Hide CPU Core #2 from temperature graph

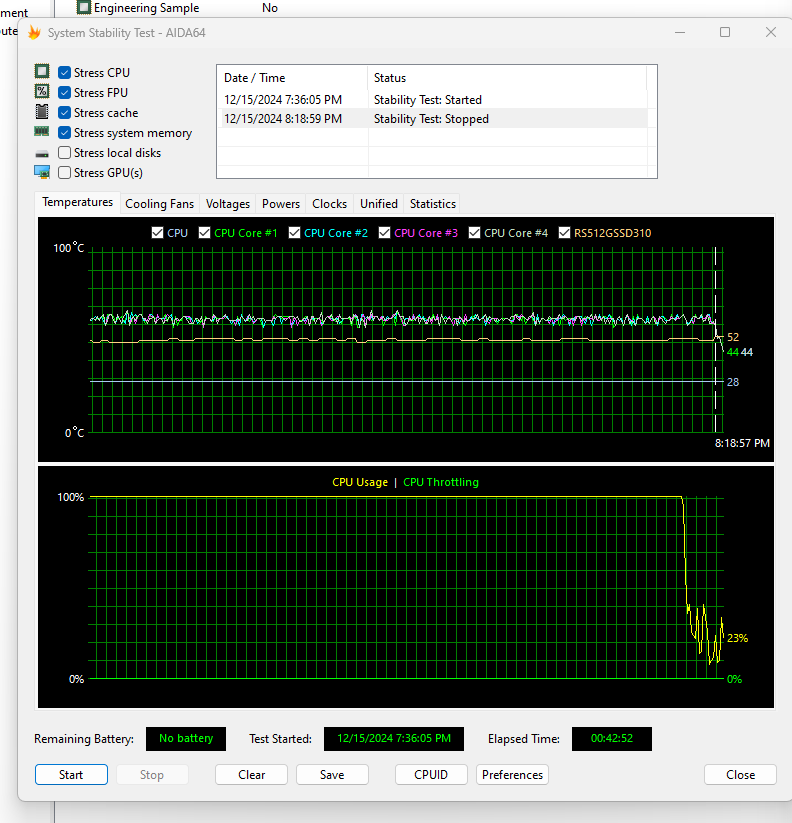click(294, 233)
